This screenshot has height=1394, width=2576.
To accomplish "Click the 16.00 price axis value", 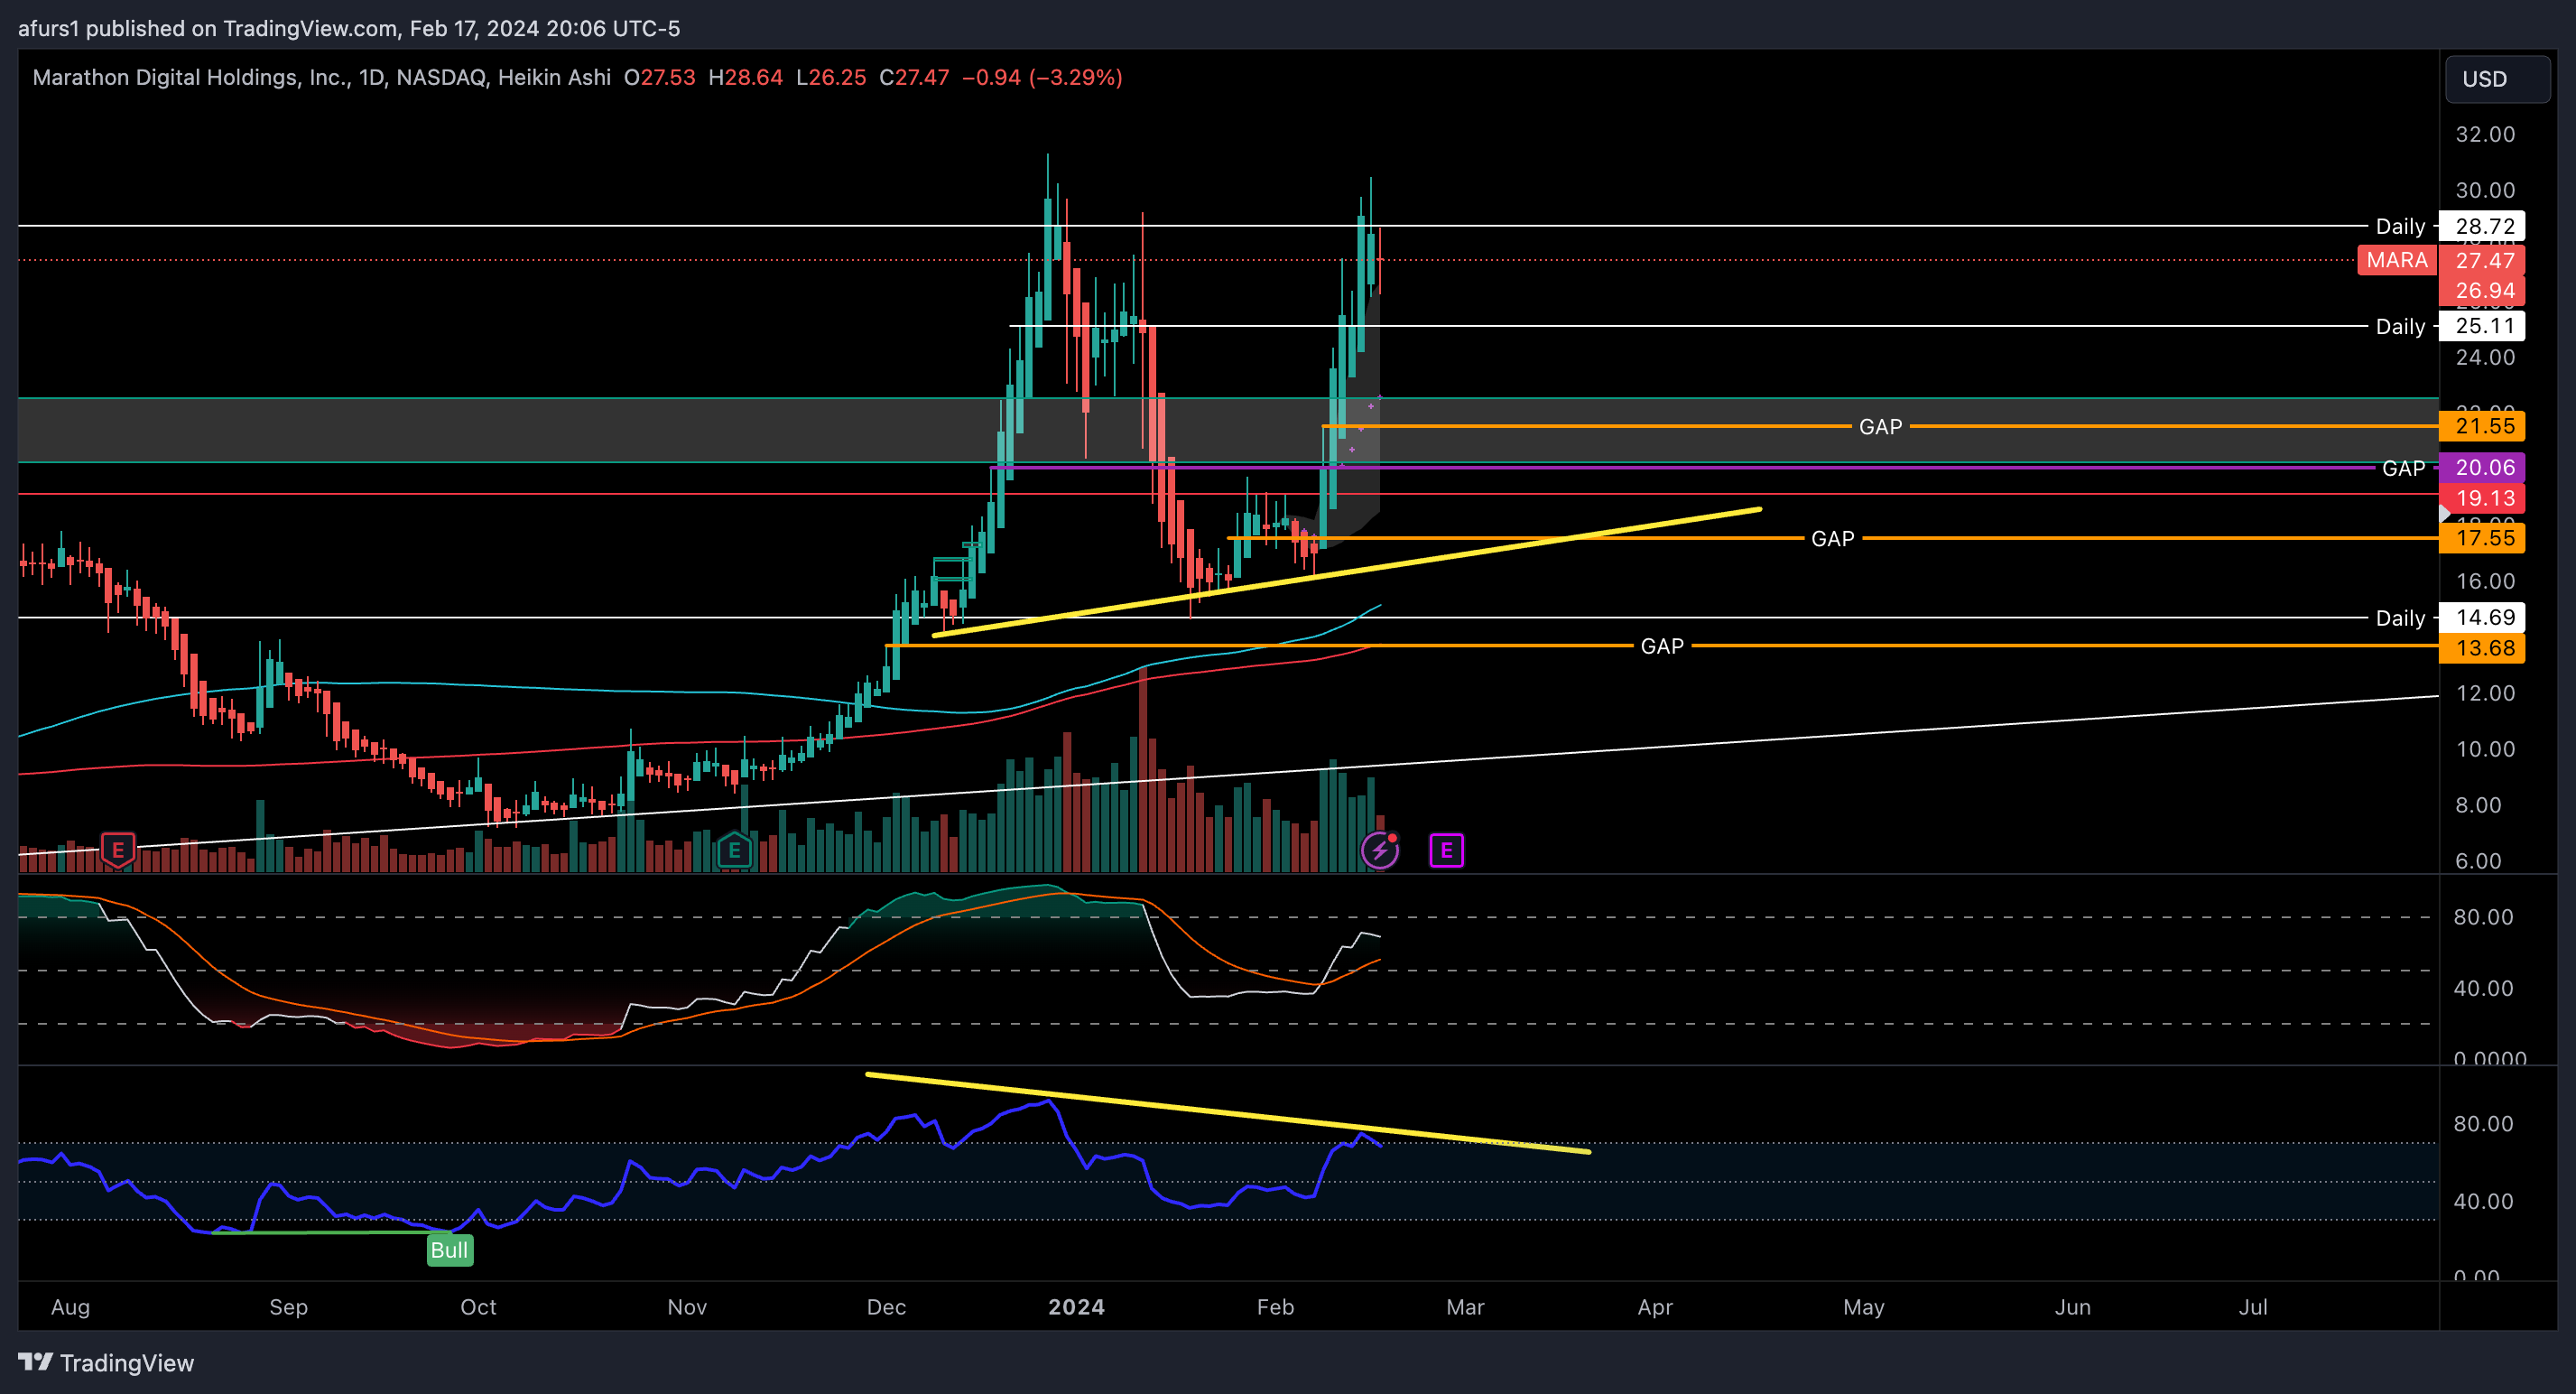I will click(x=2484, y=581).
